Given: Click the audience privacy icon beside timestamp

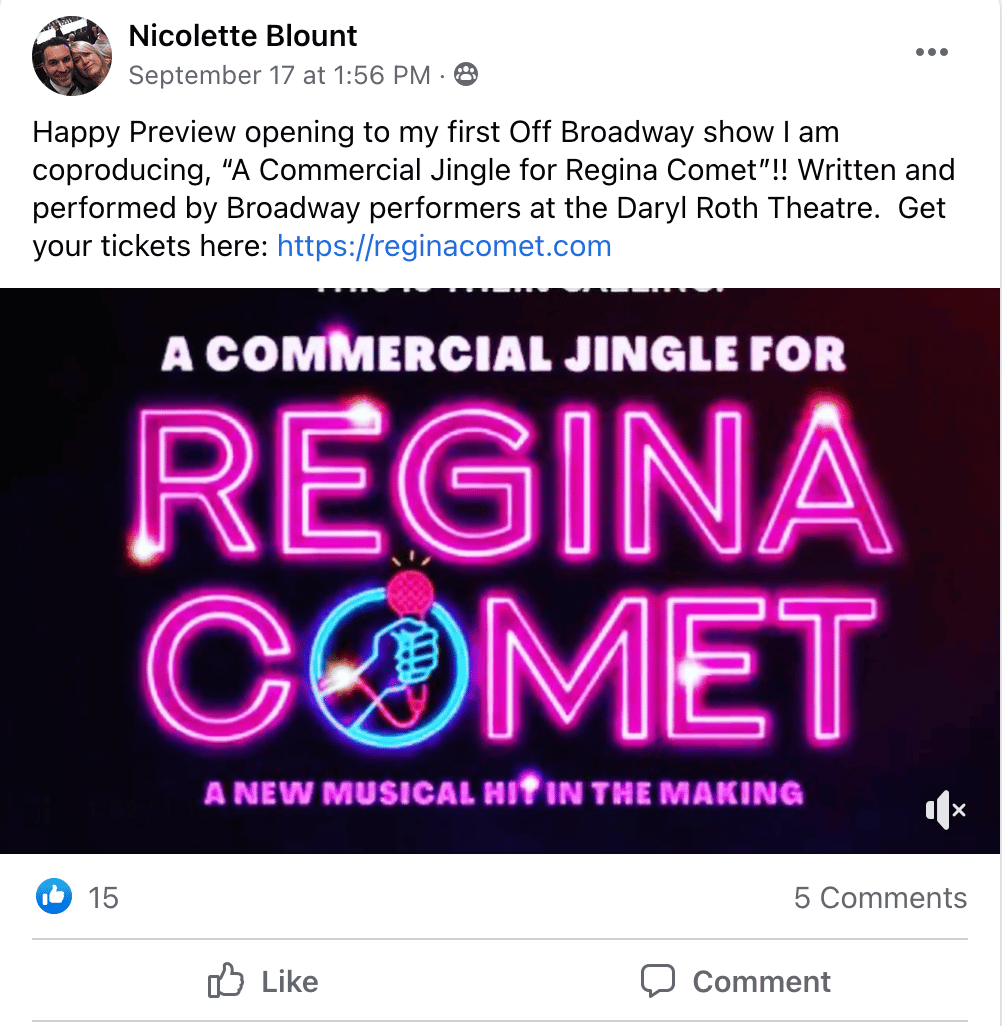Looking at the screenshot, I should pos(466,75).
